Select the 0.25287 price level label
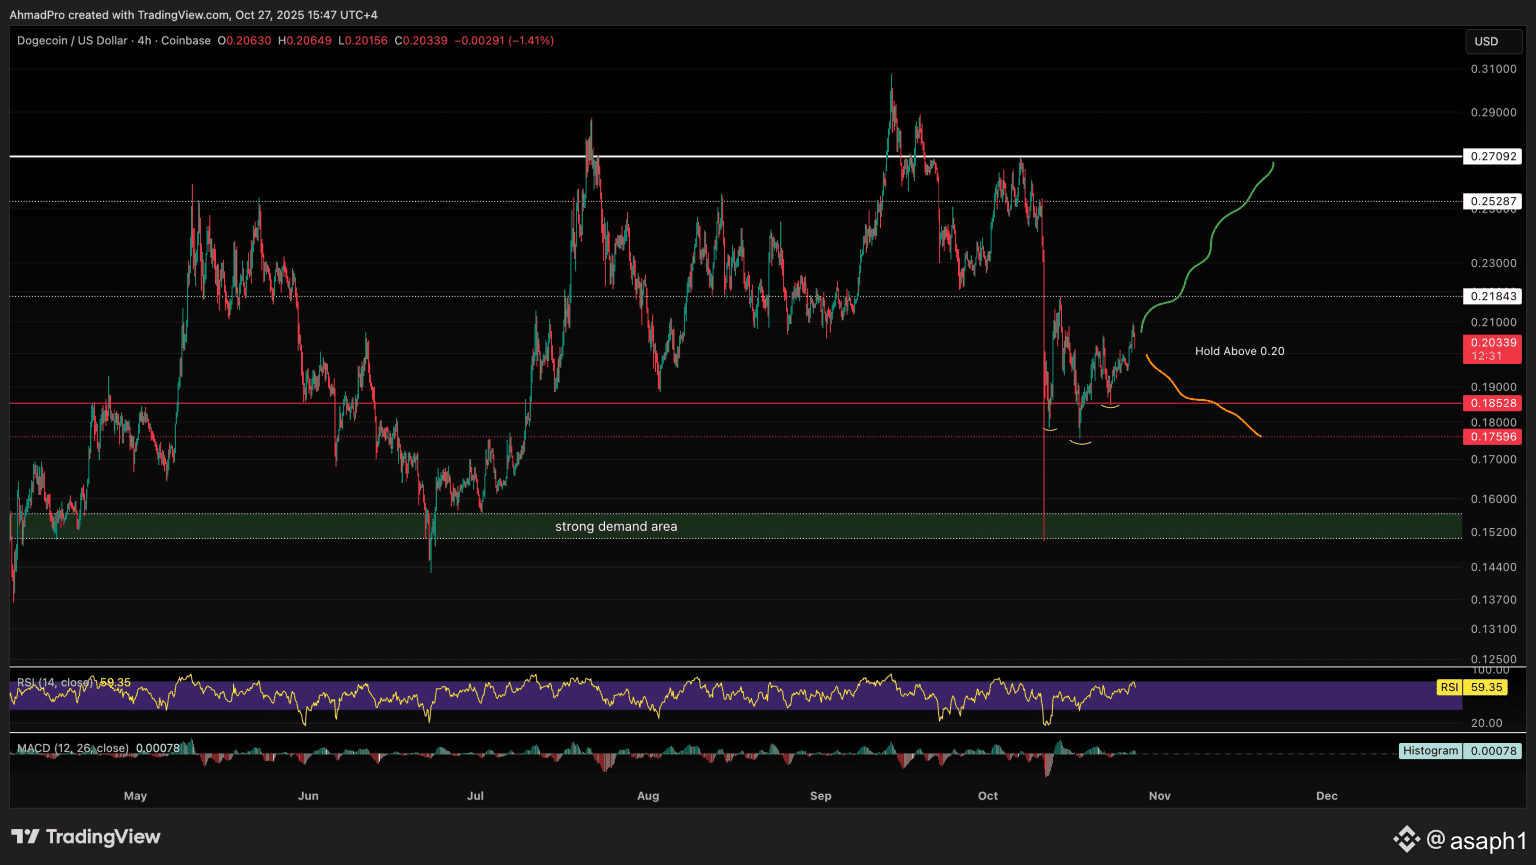1536x865 pixels. 1491,201
